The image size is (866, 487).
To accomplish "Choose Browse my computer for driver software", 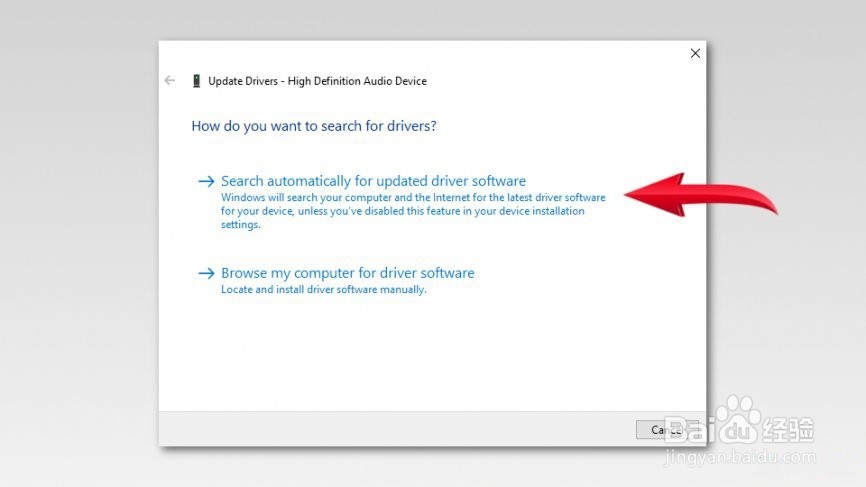I will point(347,273).
